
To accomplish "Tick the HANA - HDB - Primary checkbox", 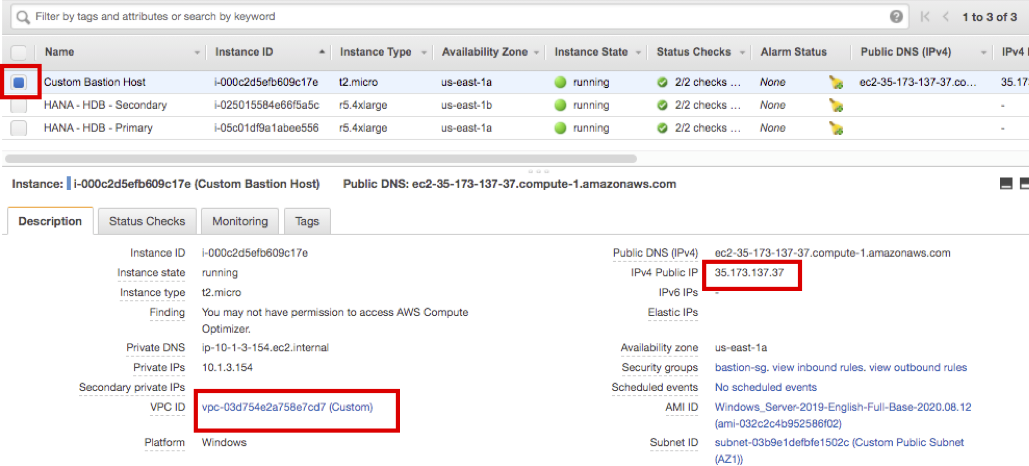I will (19, 128).
